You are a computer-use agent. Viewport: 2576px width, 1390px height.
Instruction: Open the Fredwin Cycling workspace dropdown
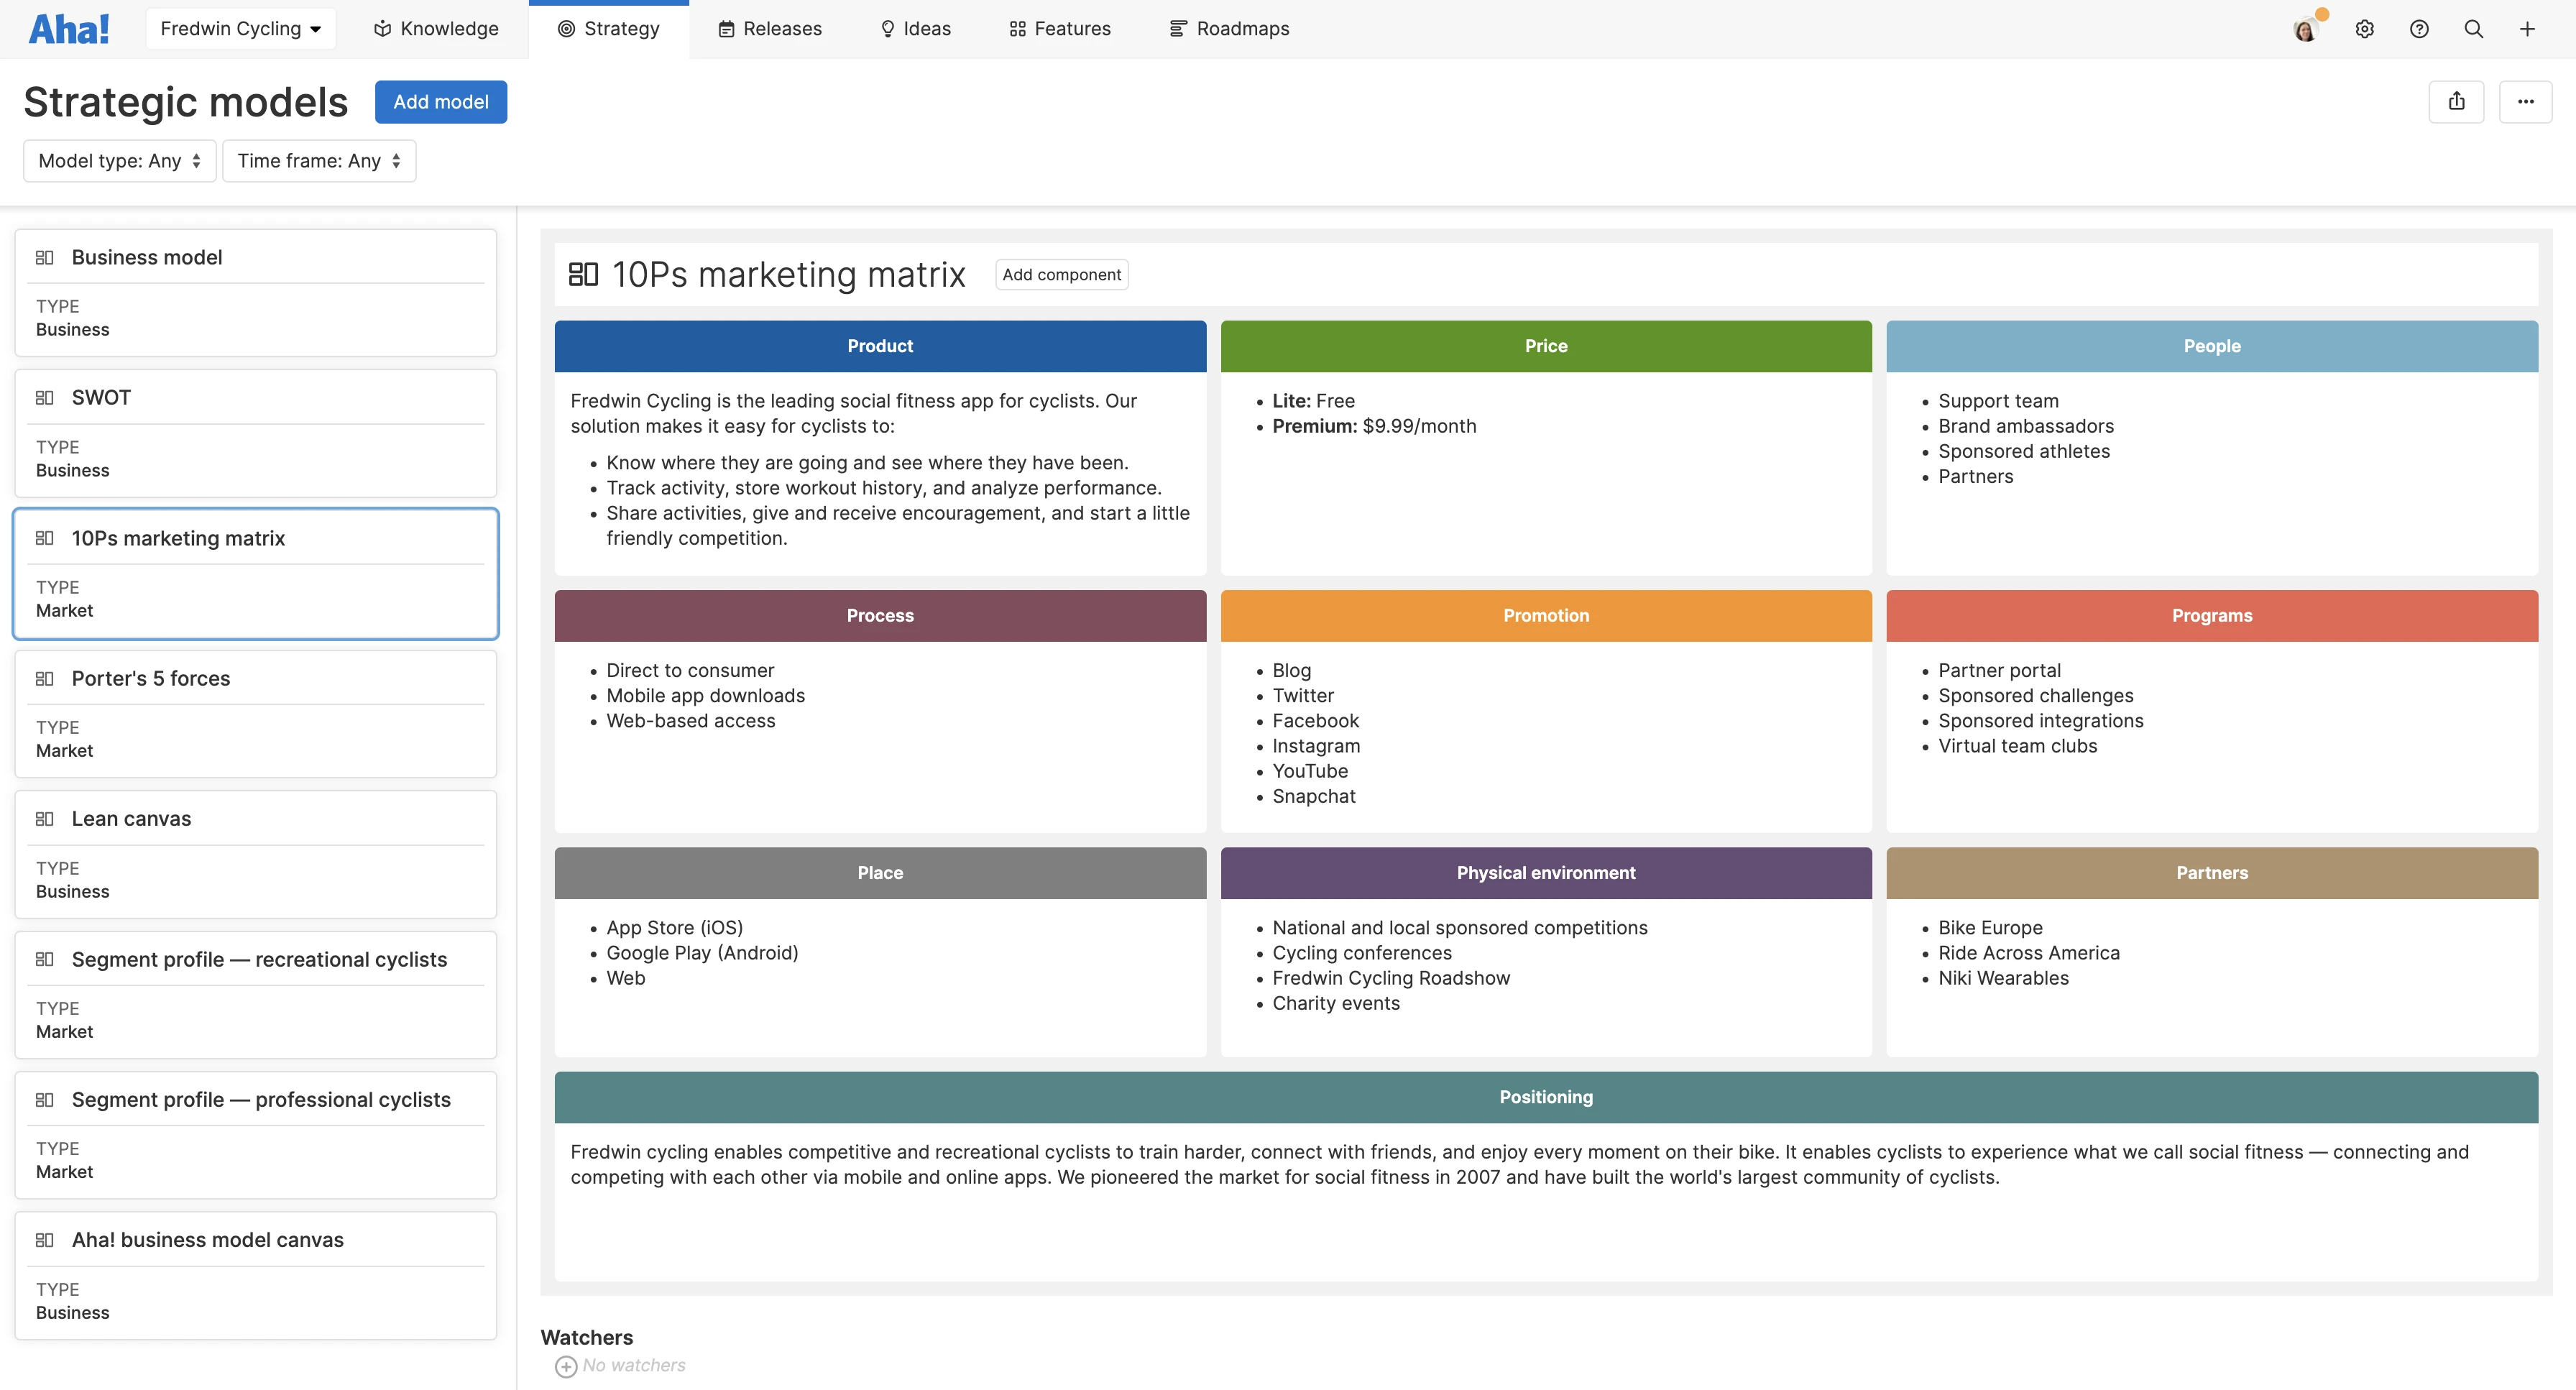click(x=240, y=29)
